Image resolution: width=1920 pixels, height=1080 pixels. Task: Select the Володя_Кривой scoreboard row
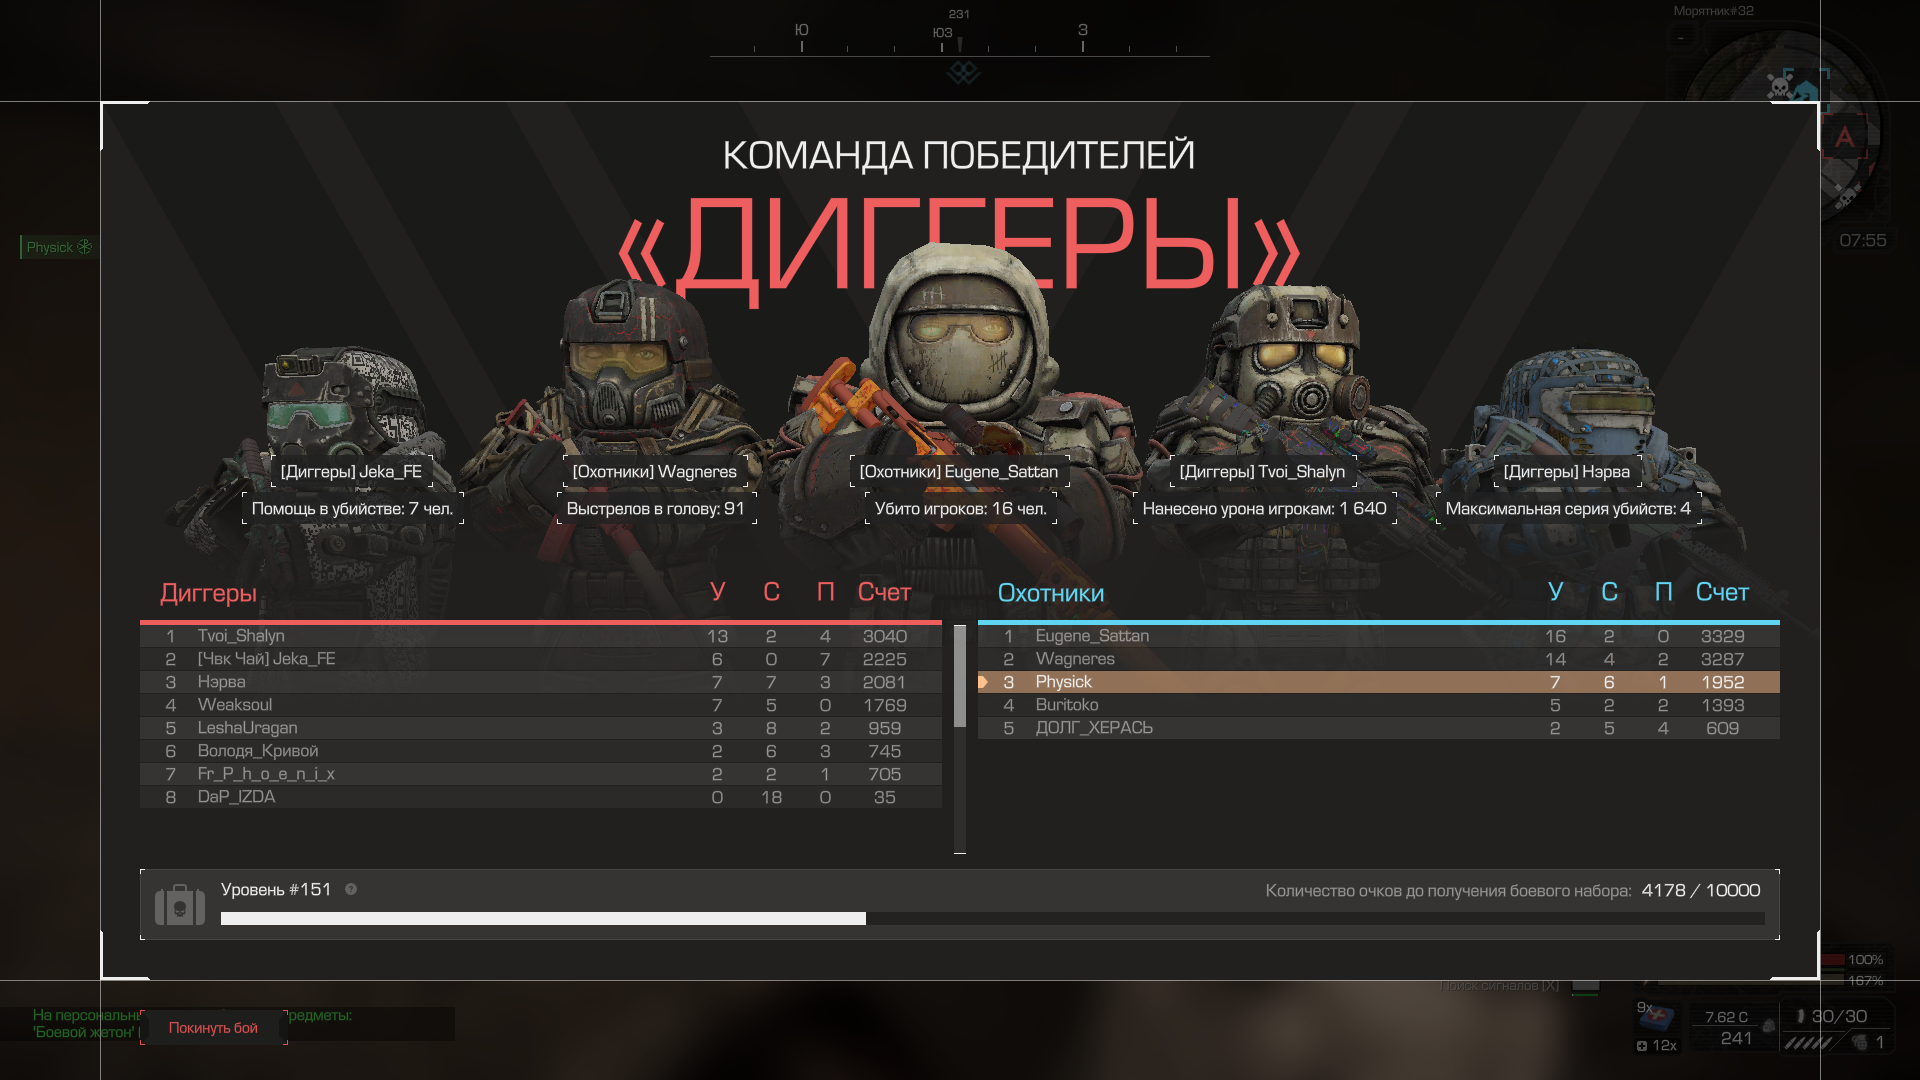tap(541, 751)
